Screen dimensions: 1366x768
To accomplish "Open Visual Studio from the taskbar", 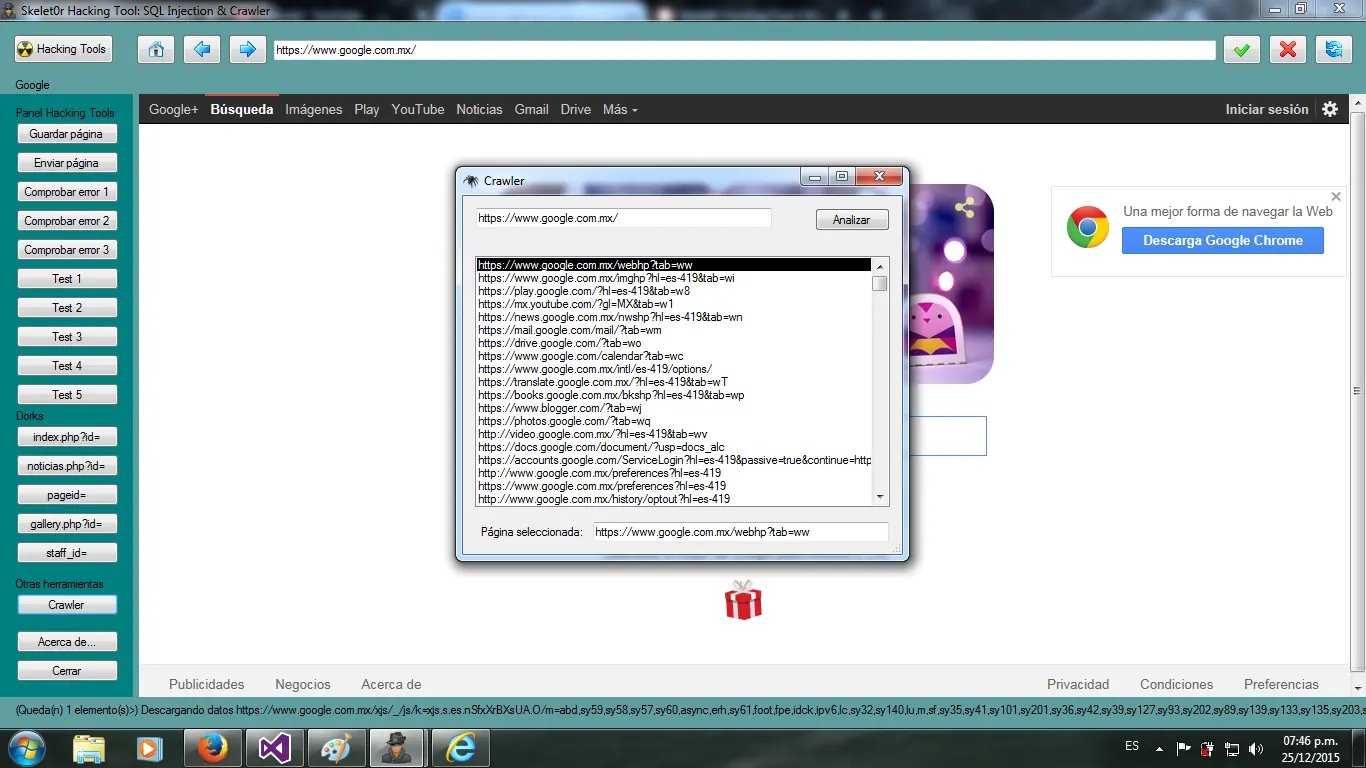I will [x=274, y=748].
